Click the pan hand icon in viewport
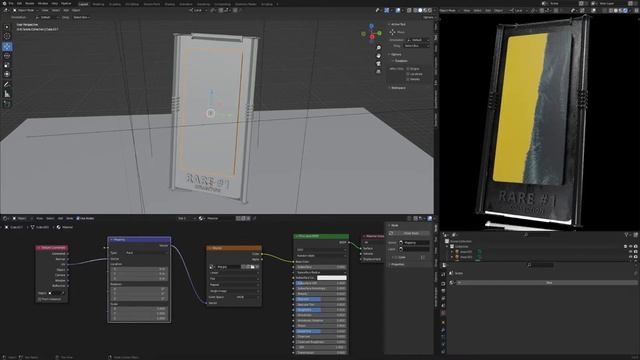 pos(379,56)
